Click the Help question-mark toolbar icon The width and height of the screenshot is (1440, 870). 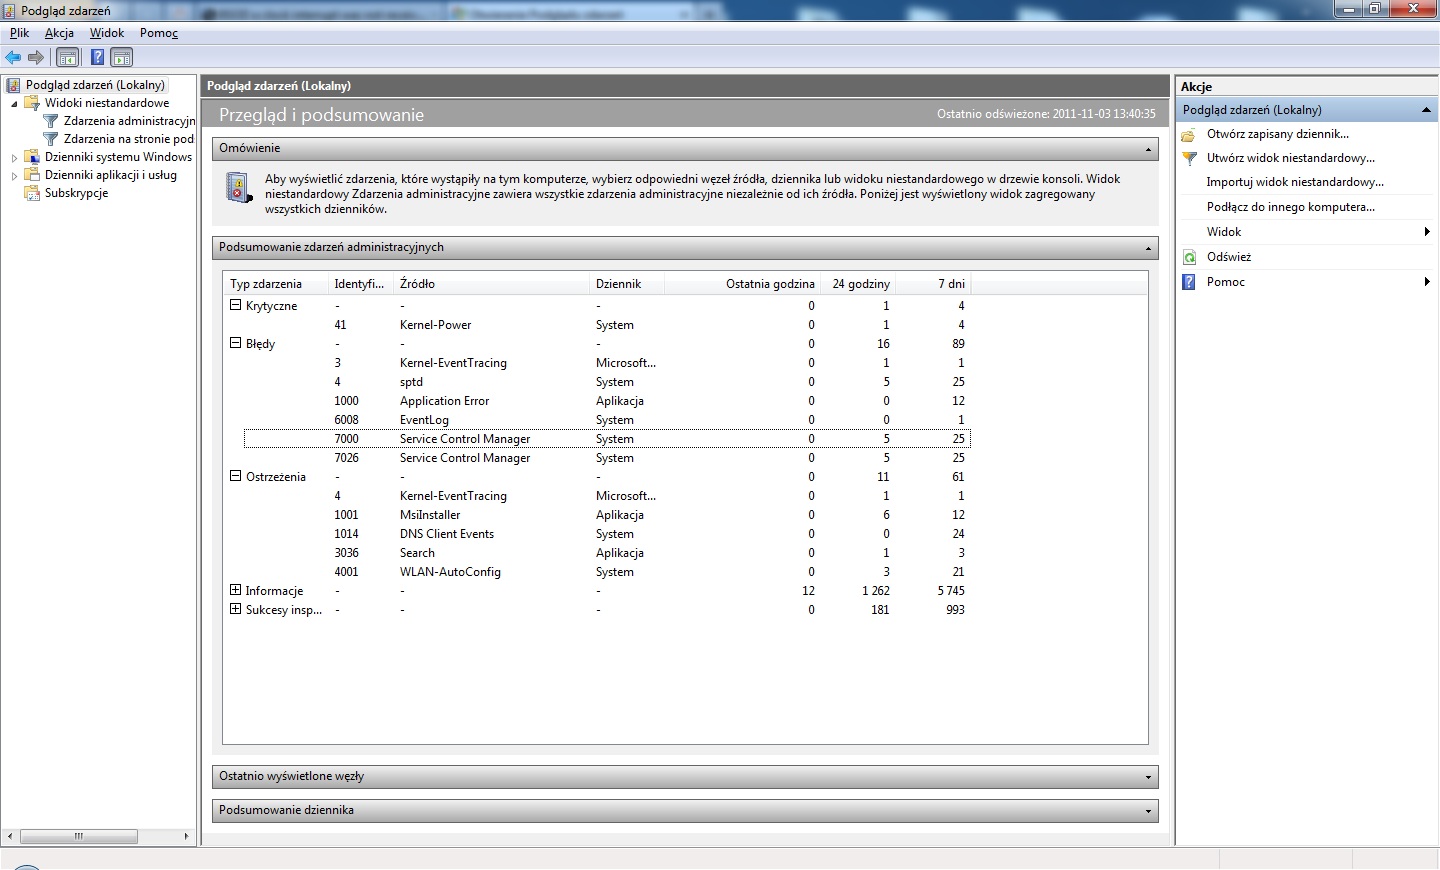96,57
